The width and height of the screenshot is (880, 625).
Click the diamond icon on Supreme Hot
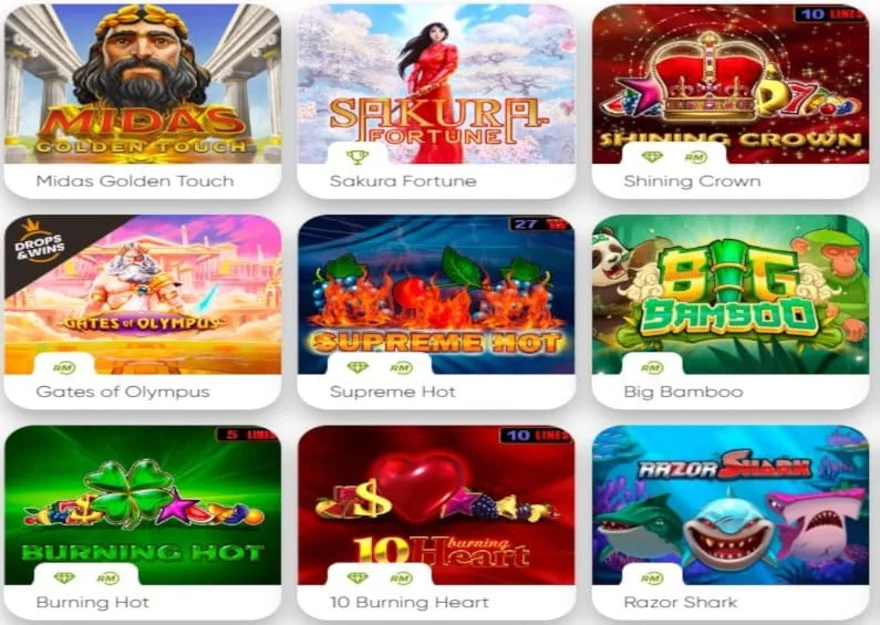coord(358,367)
